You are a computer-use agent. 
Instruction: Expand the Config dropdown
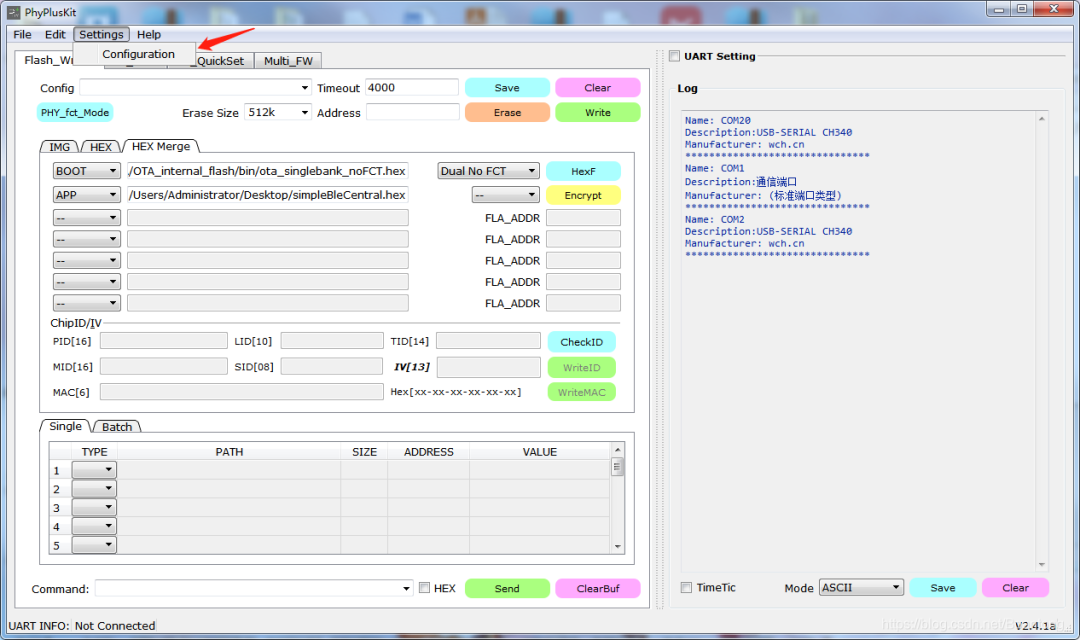point(304,87)
